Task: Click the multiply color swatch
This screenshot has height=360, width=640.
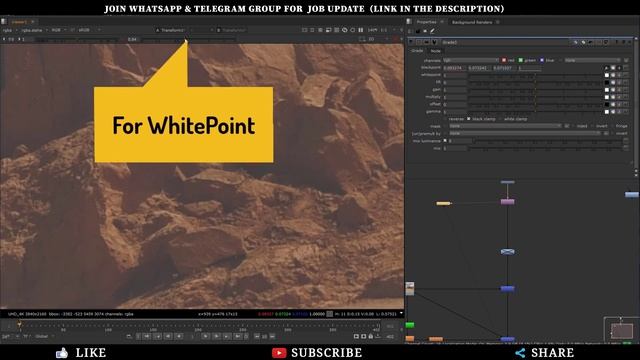Action: click(607, 97)
